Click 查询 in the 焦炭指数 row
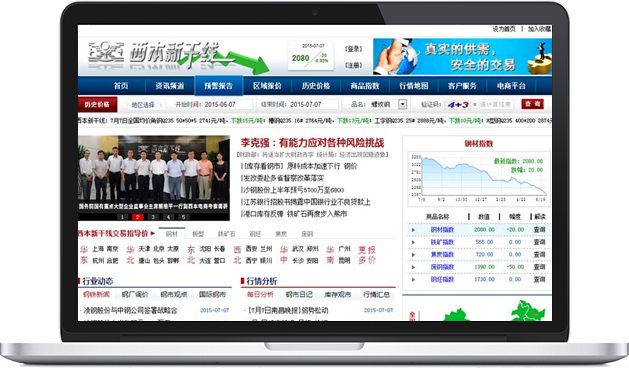This screenshot has height=368, width=629. (x=539, y=255)
